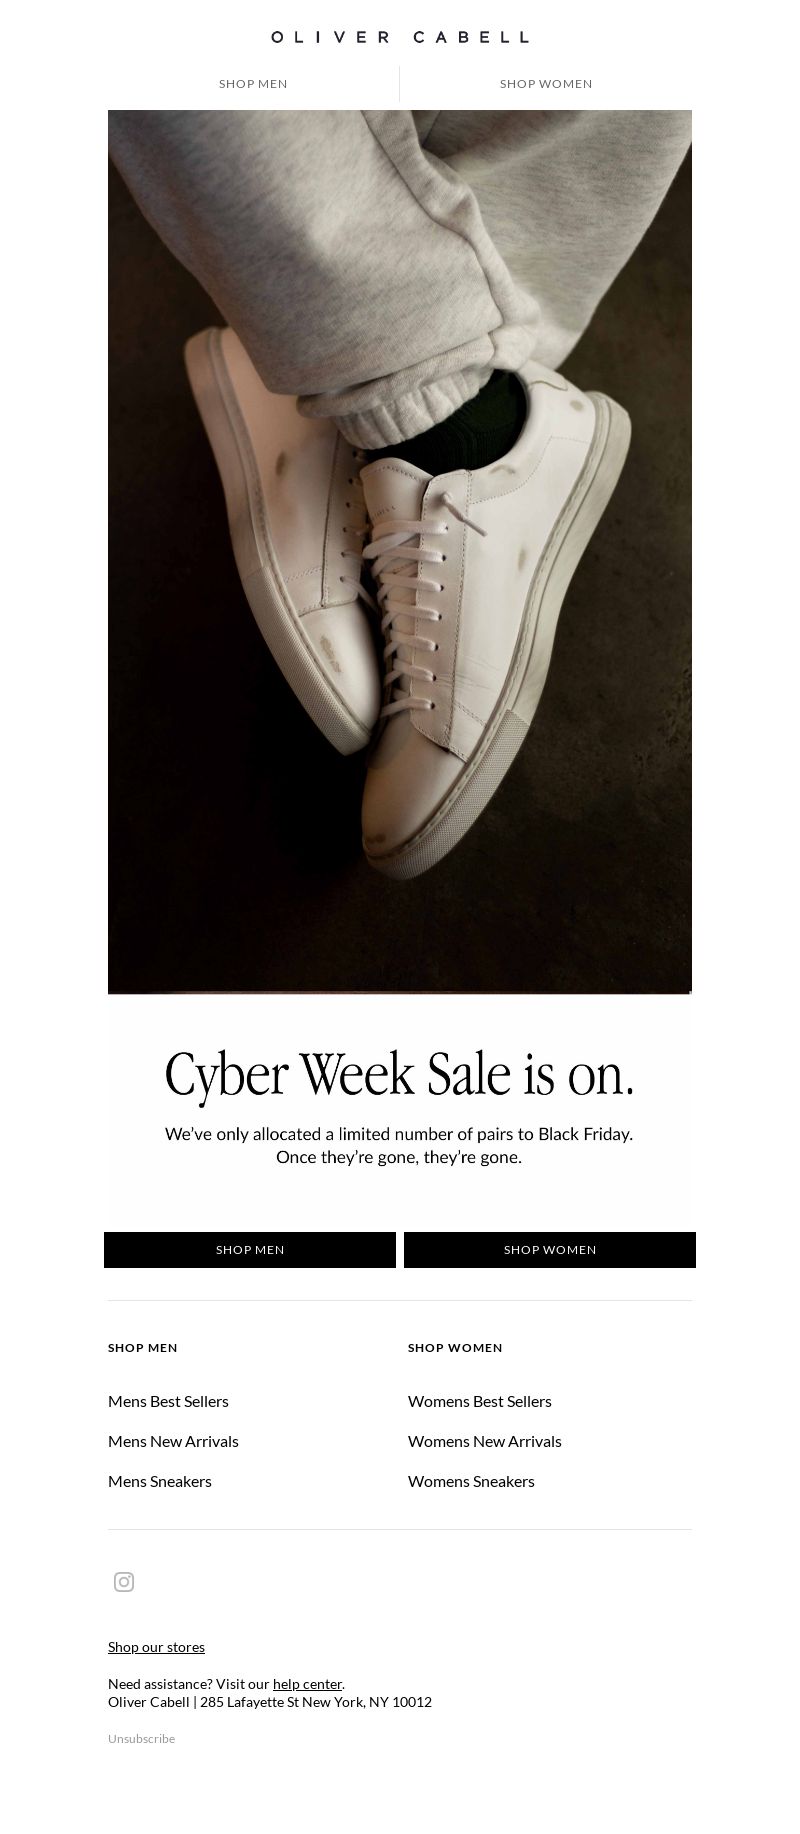Open the Instagram icon link
Screen dimensions: 800x1834
click(x=124, y=1581)
